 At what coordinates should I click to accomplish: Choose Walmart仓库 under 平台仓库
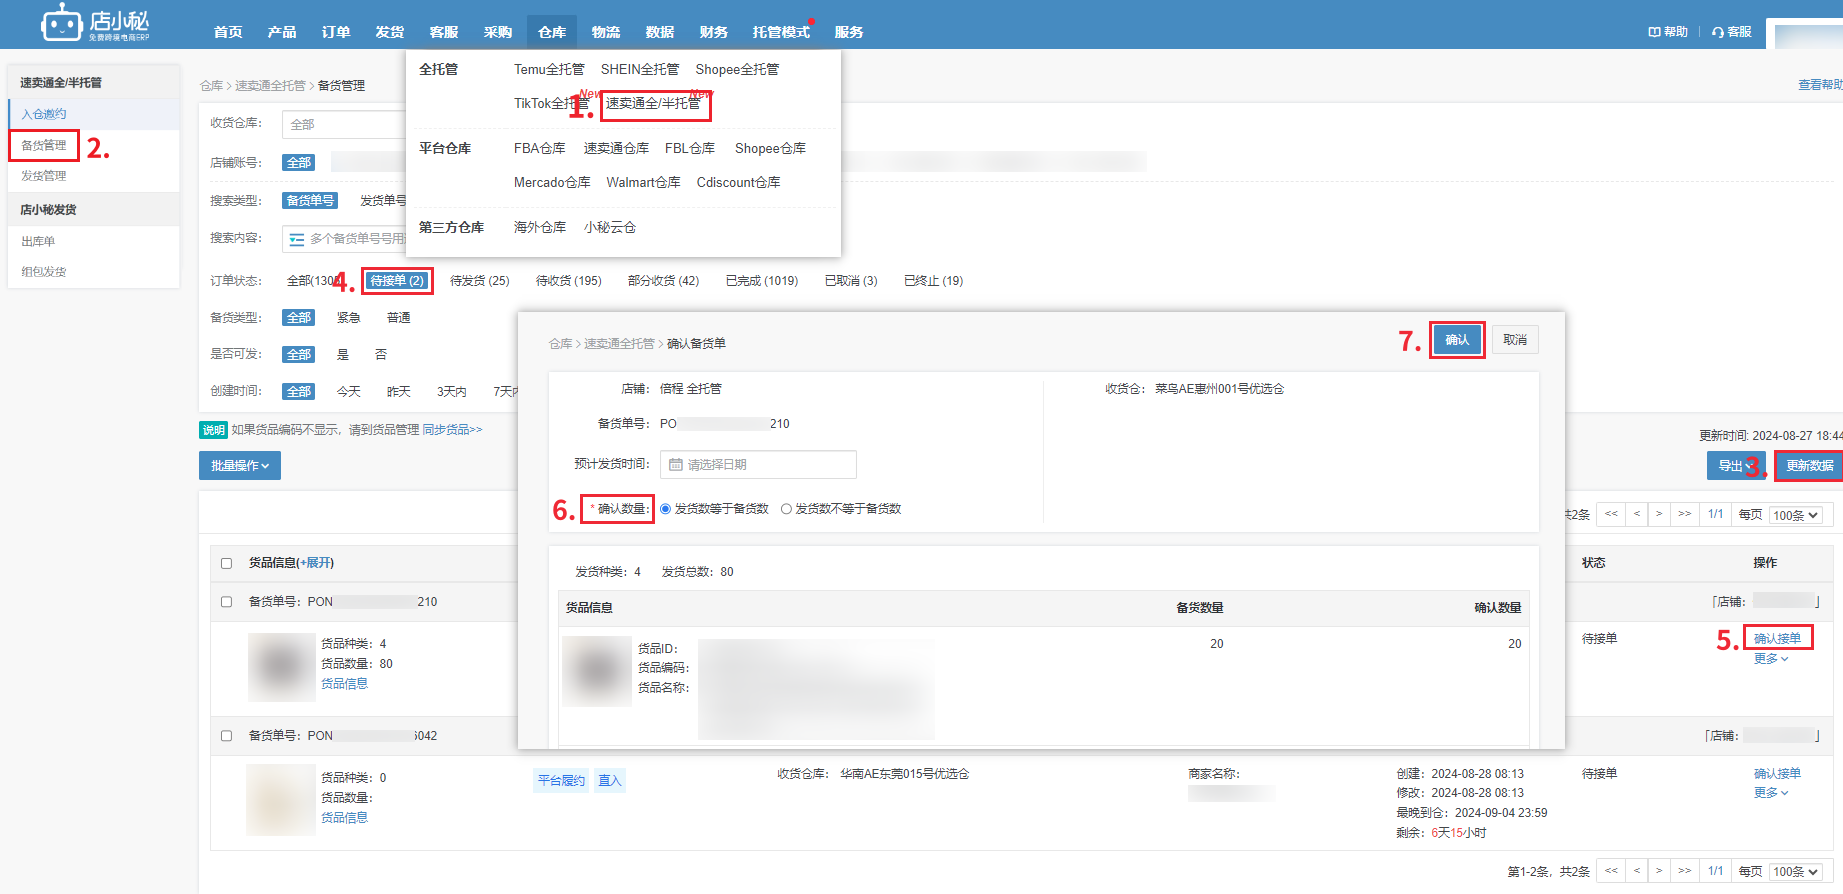[643, 182]
